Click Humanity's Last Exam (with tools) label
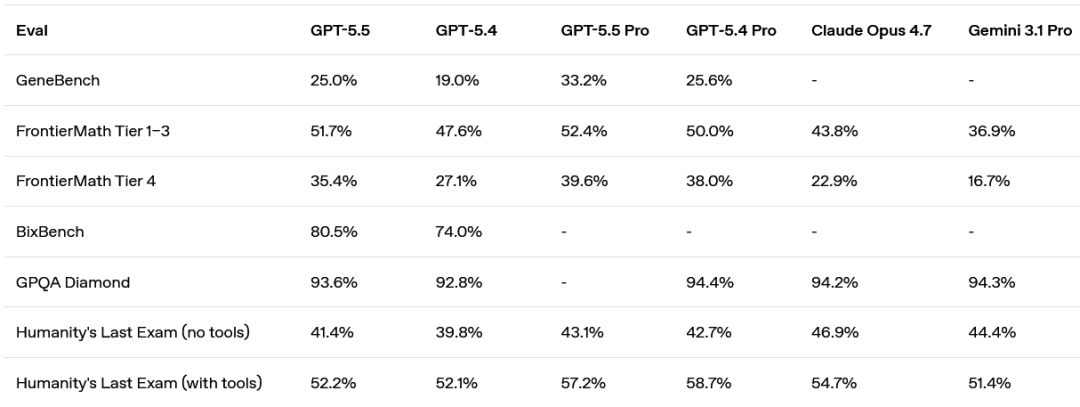This screenshot has height=407, width=1080. click(139, 383)
